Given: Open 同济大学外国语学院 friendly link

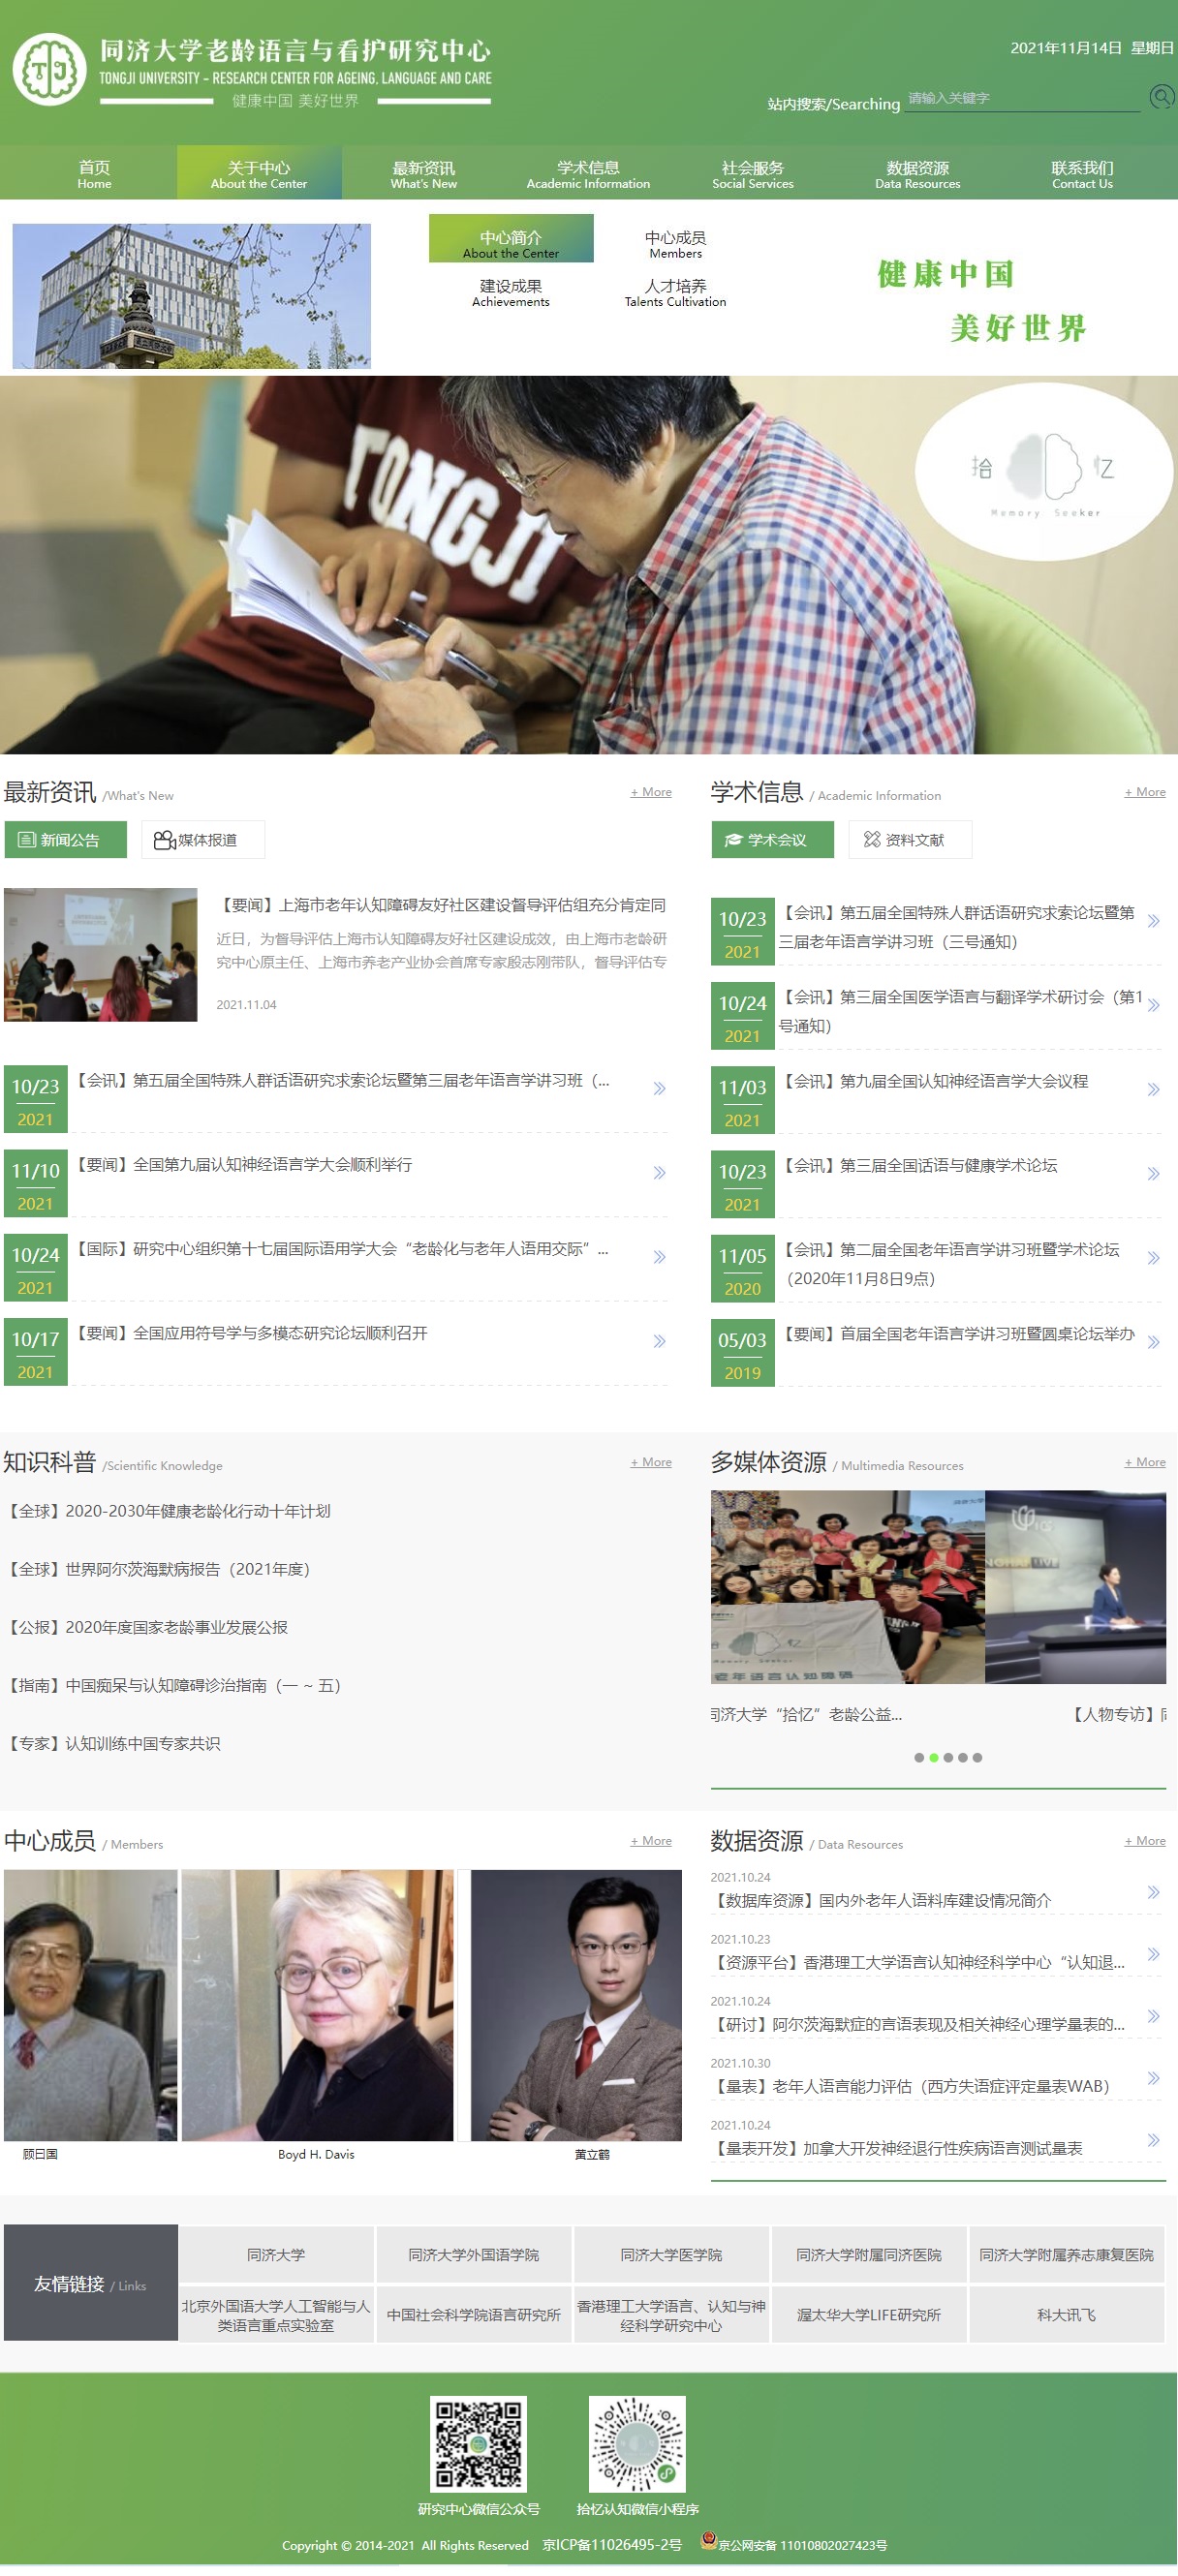Looking at the screenshot, I should tap(473, 2255).
